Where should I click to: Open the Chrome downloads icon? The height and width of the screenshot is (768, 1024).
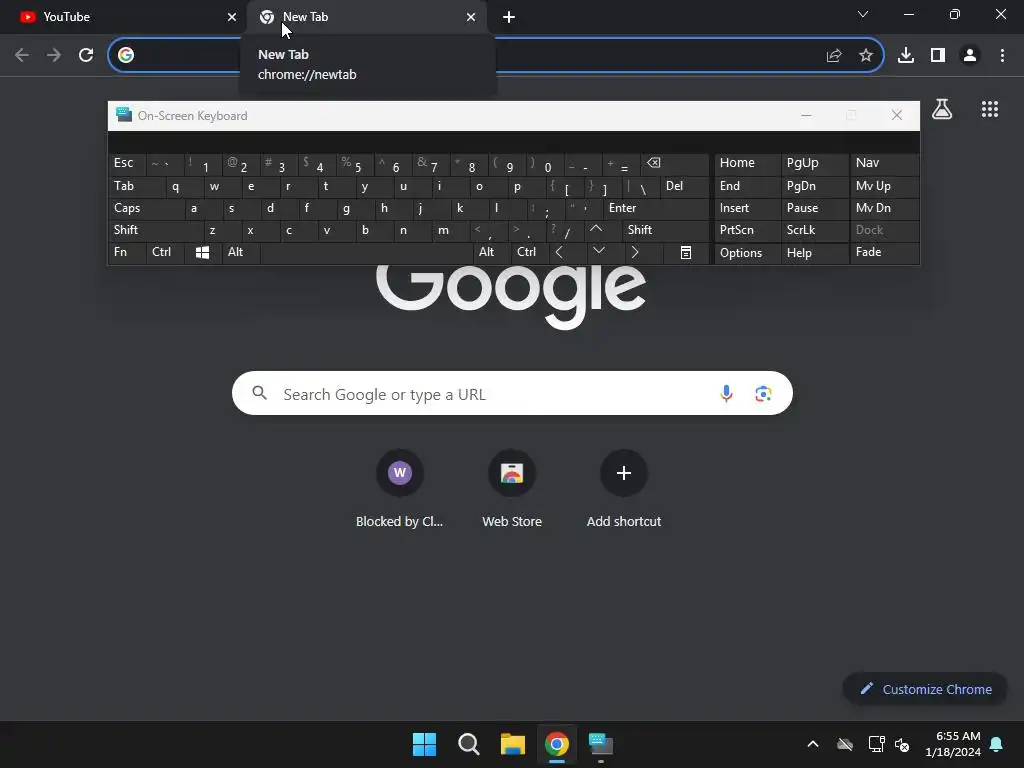[906, 56]
